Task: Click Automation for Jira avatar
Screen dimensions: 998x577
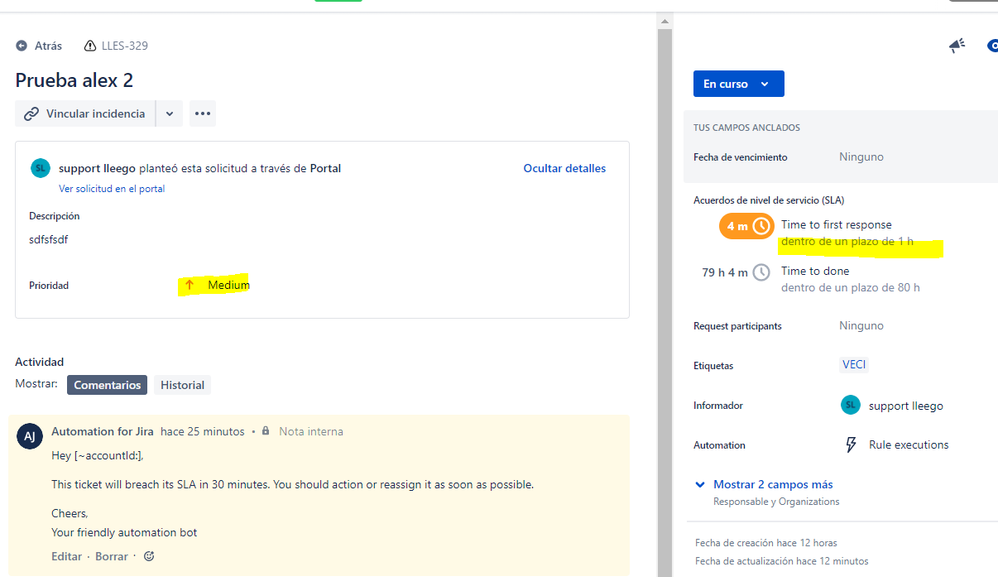Action: [29, 436]
